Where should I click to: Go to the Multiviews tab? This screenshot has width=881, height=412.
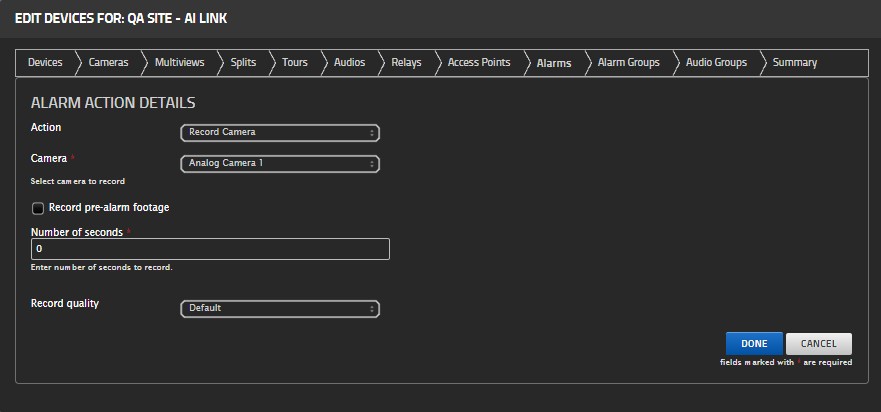(179, 63)
